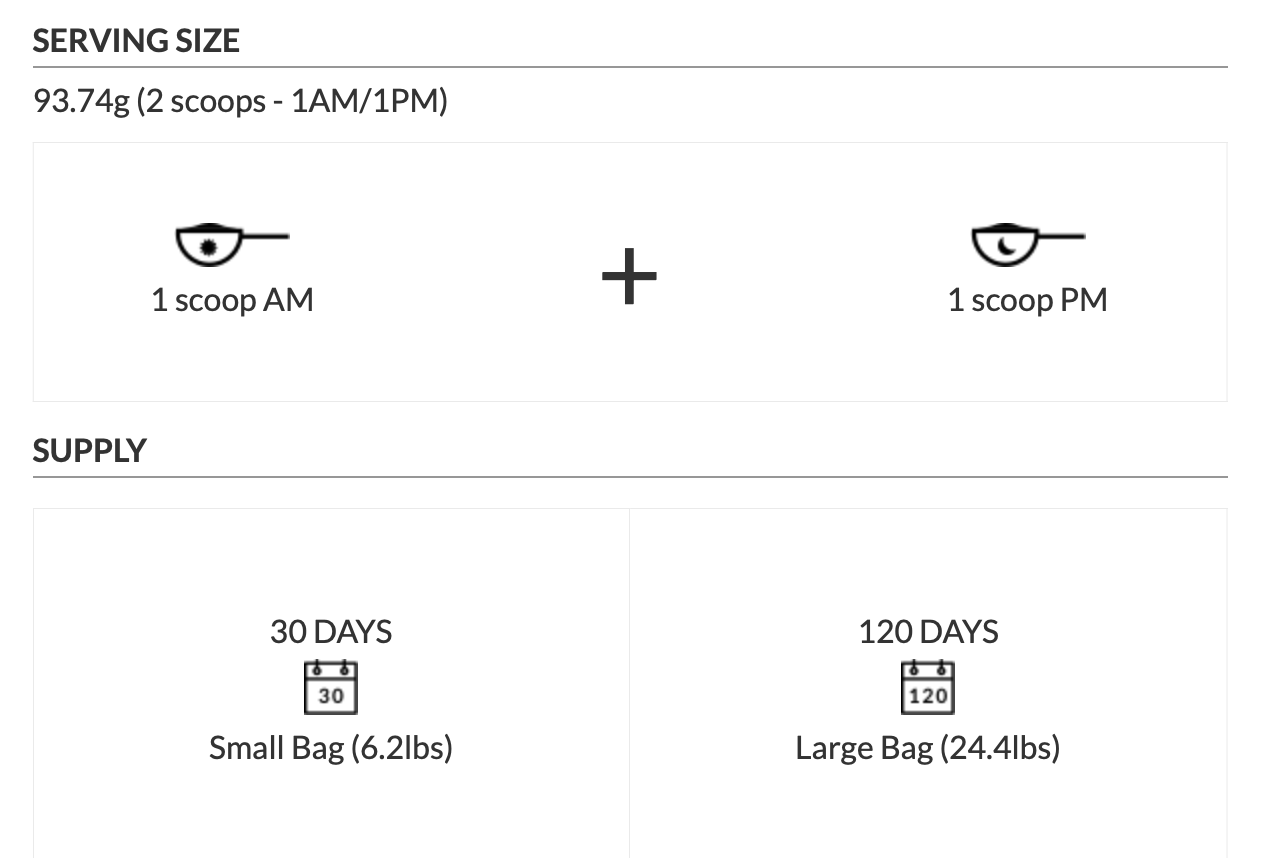This screenshot has height=858, width=1288.
Task: Click the 93.74g serving size text
Action: click(240, 101)
